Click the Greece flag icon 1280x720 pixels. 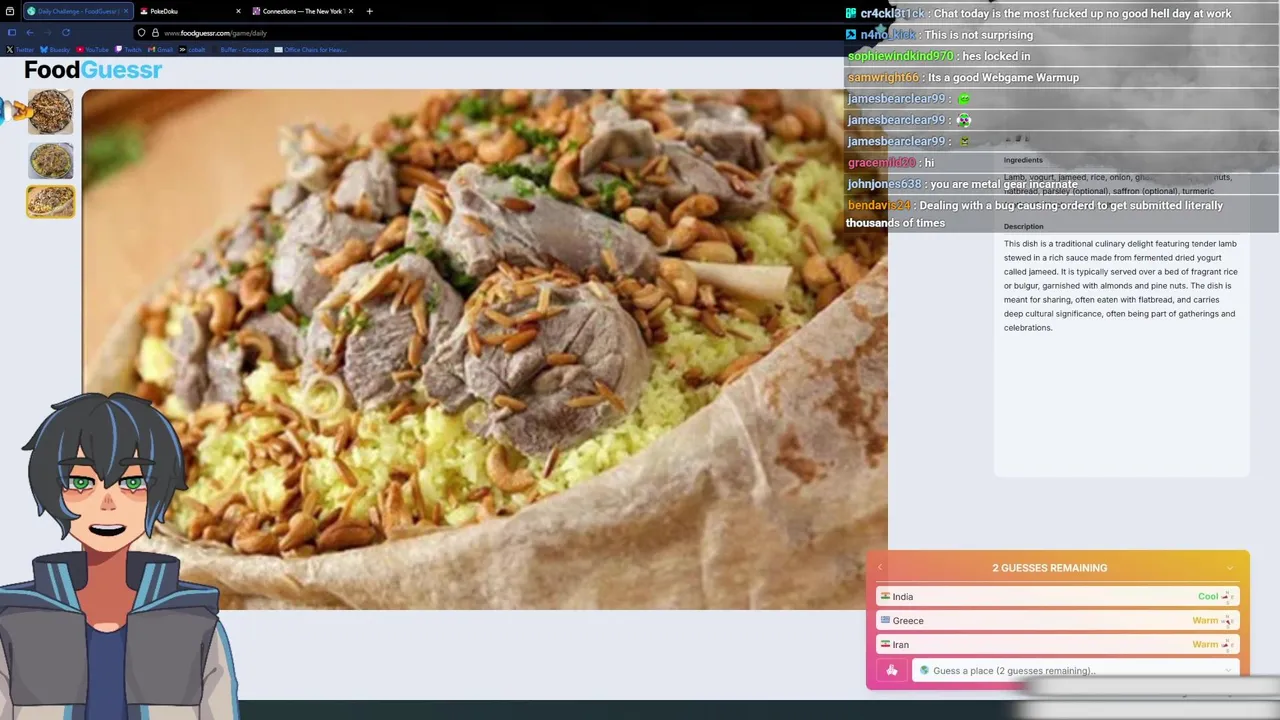pos(885,620)
